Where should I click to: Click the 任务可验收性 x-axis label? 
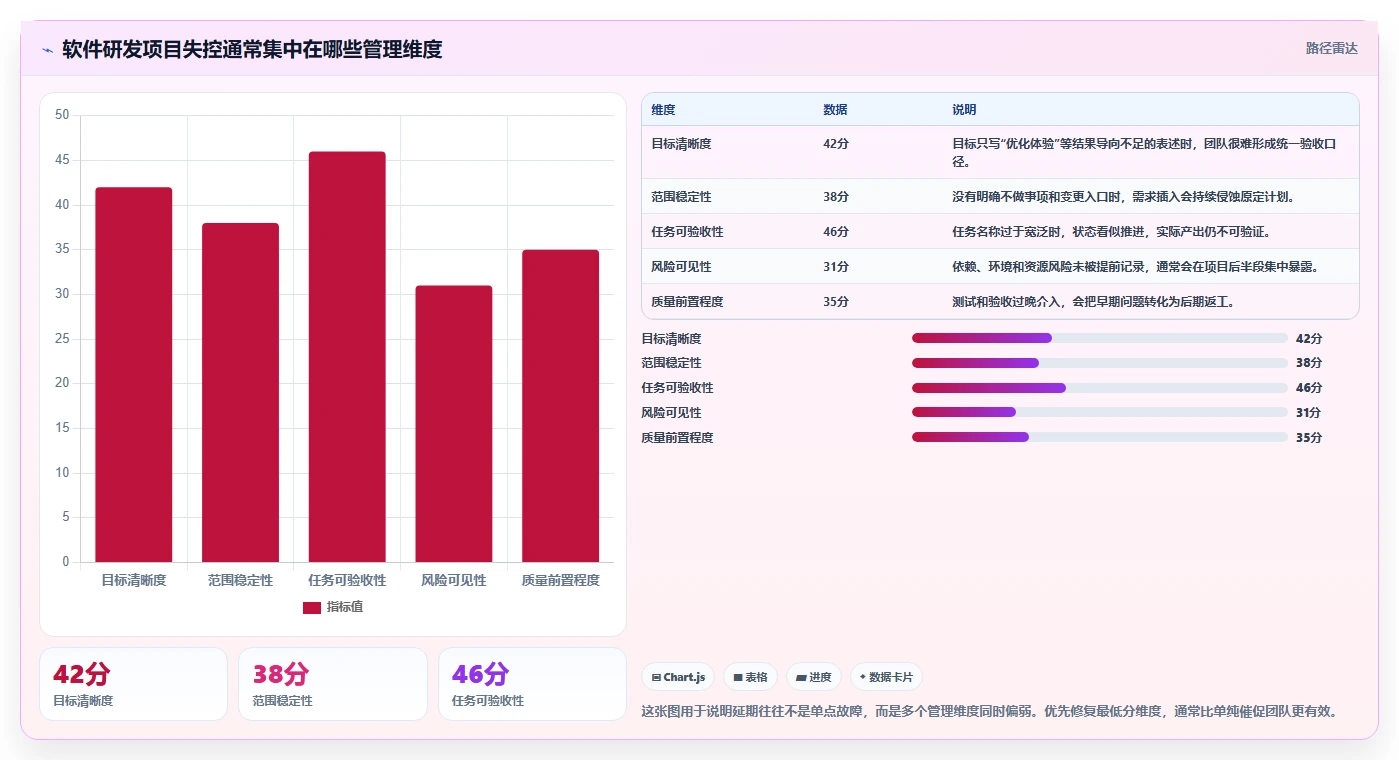[x=347, y=580]
